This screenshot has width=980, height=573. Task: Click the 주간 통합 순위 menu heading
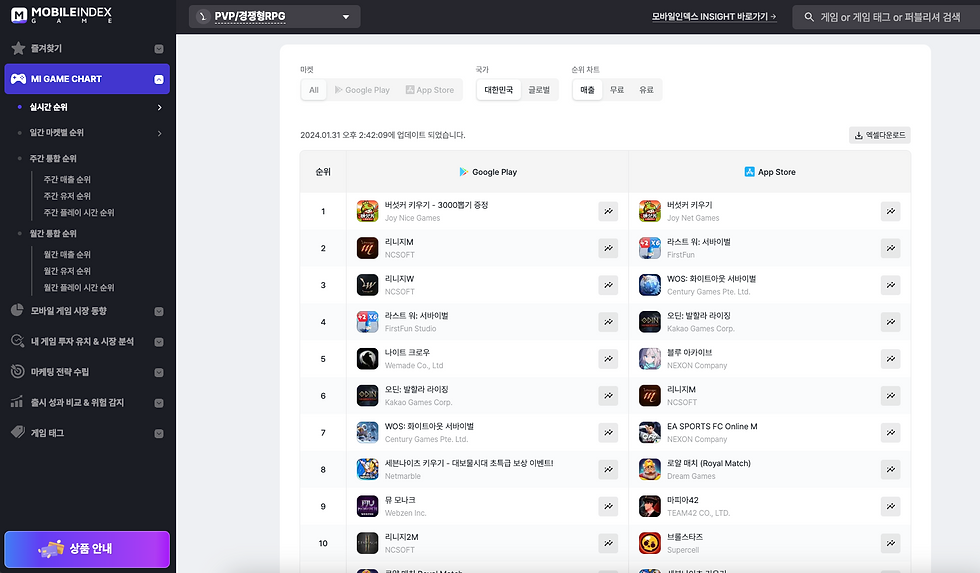53,159
